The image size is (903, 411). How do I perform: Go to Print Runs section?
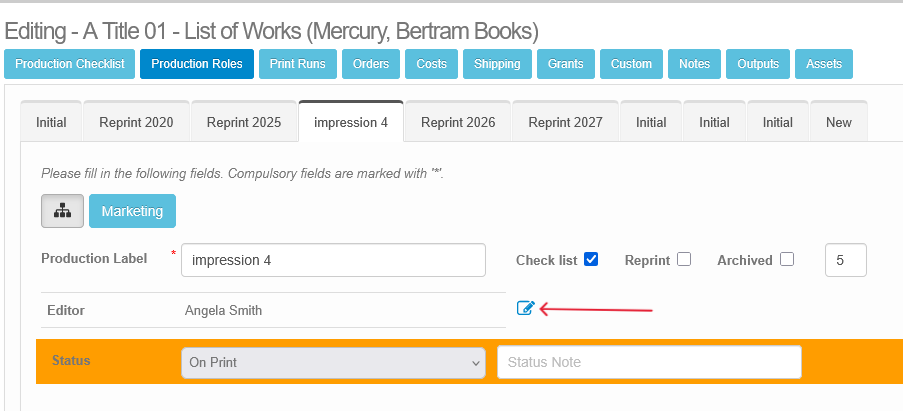[x=297, y=64]
